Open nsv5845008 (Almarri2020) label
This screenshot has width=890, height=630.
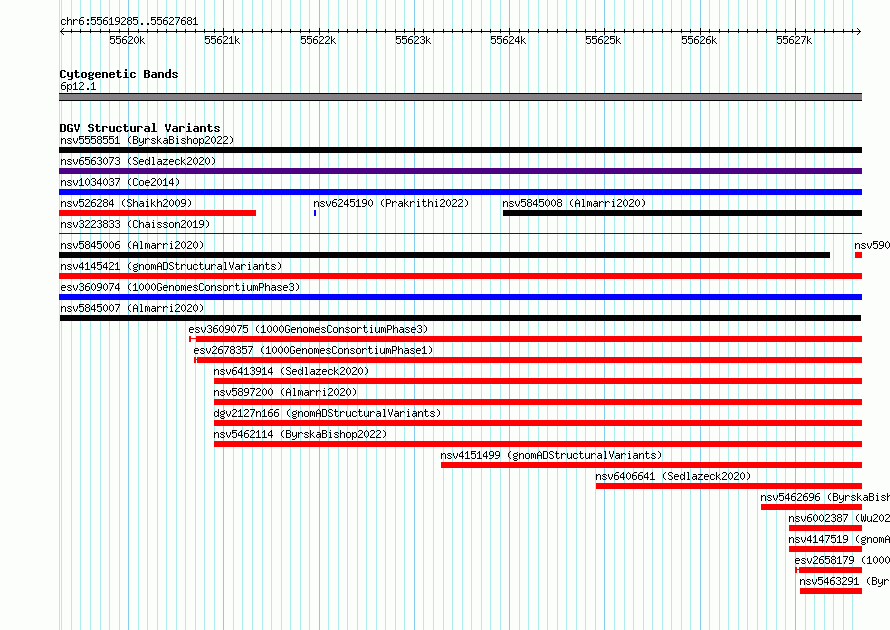[x=574, y=203]
